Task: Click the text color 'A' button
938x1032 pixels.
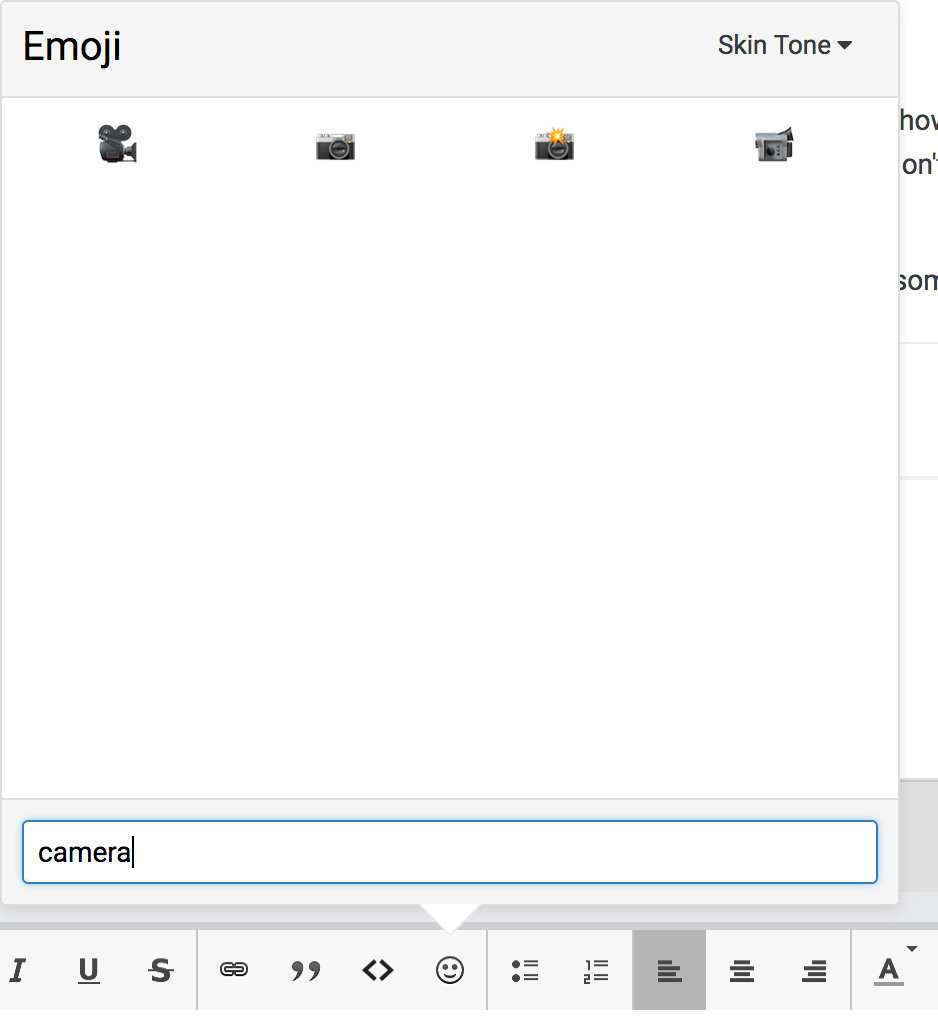Action: [888, 970]
